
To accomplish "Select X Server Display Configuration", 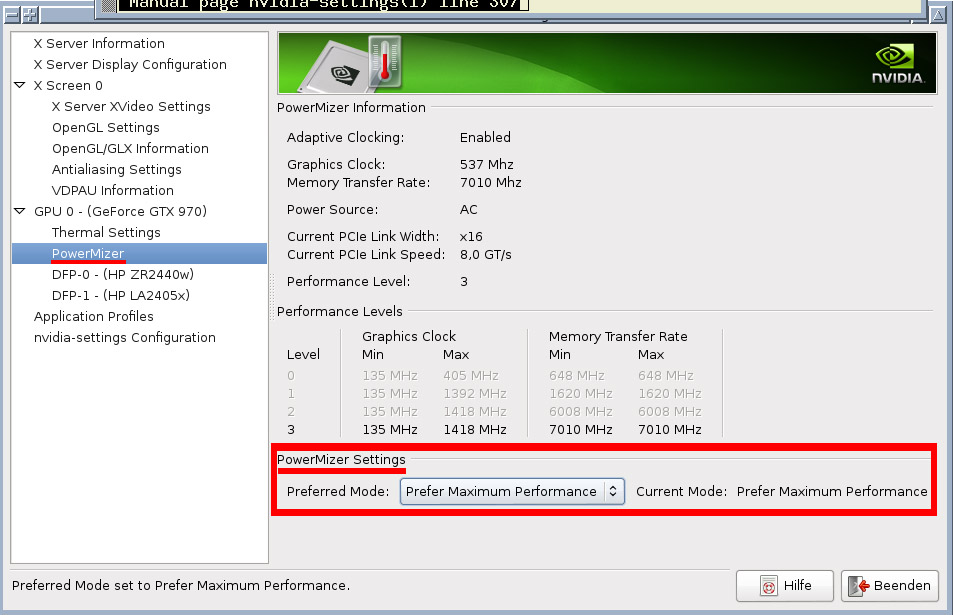I will click(130, 64).
